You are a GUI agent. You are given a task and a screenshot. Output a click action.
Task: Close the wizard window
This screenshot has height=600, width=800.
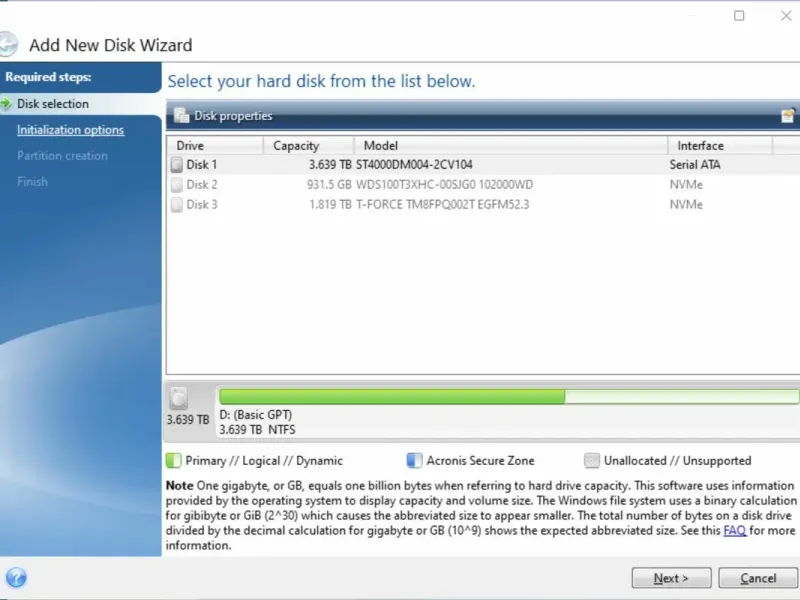click(x=786, y=16)
